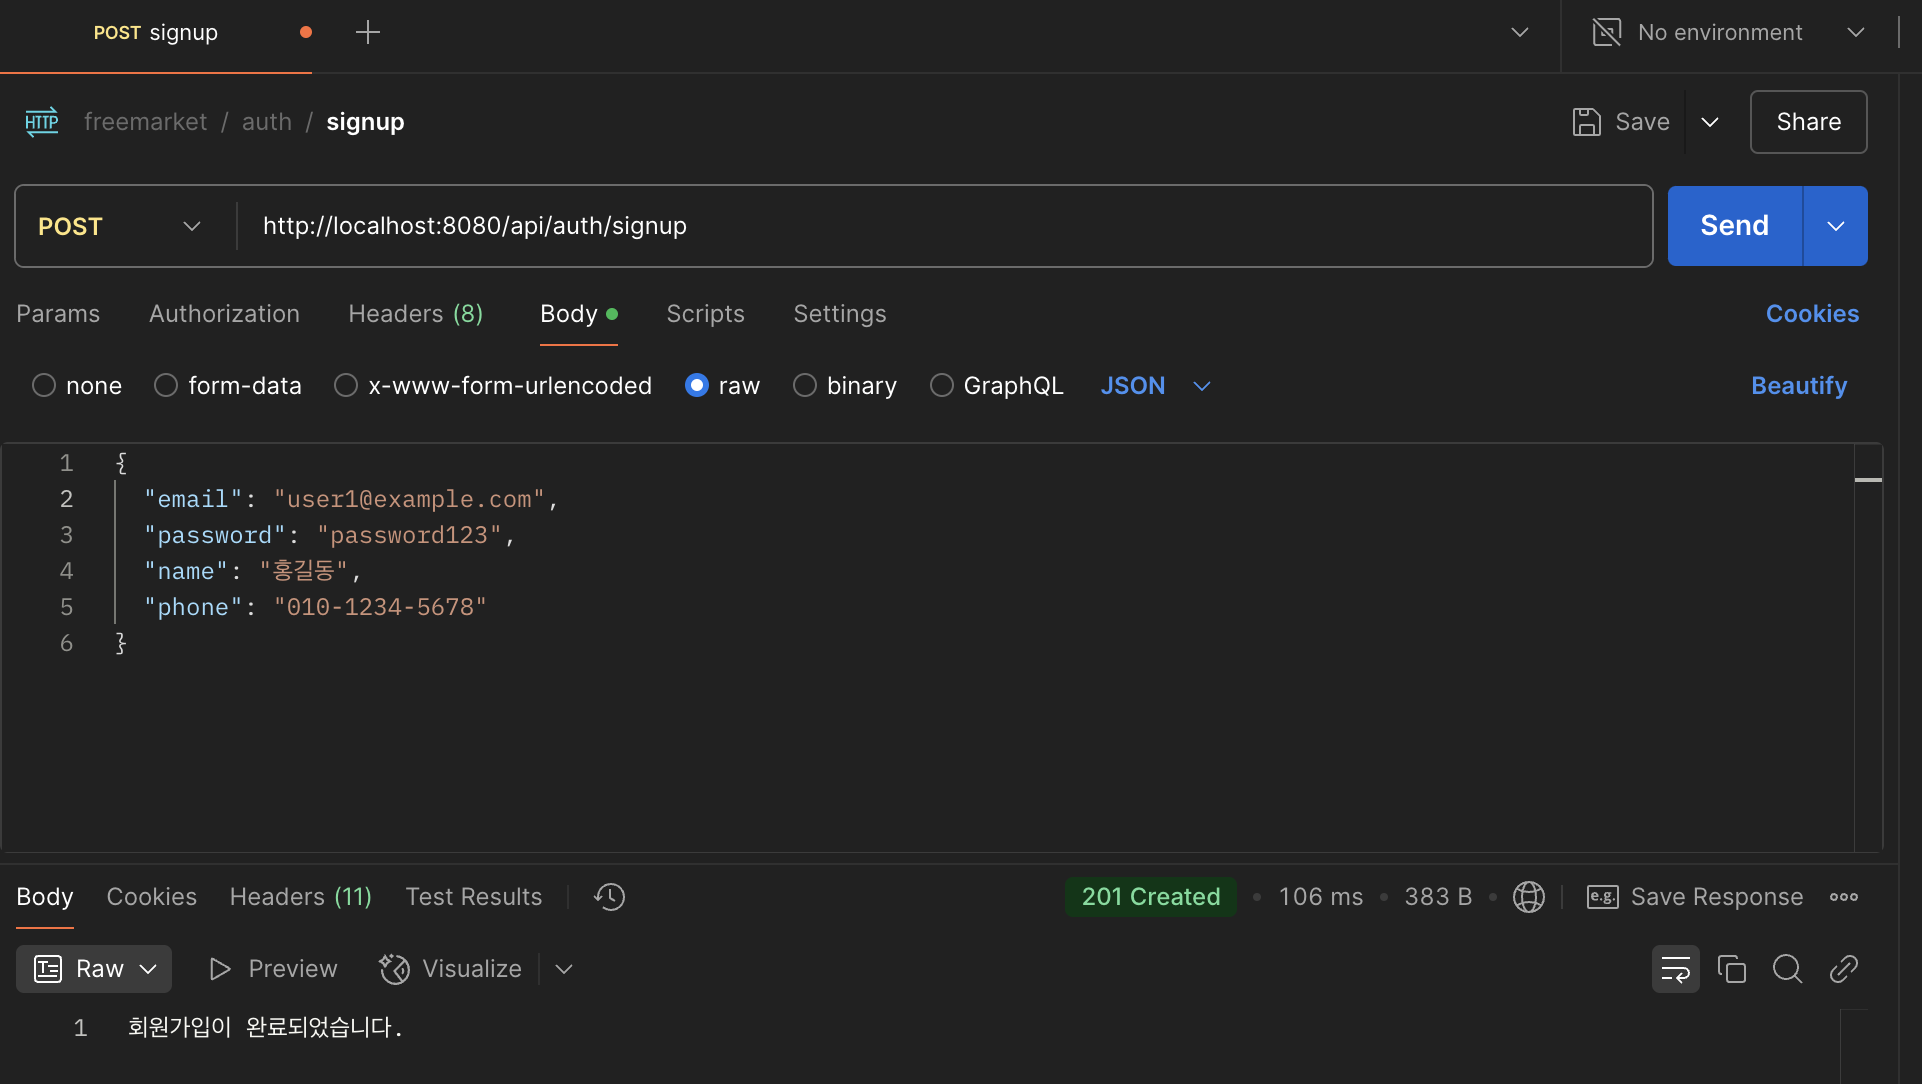The height and width of the screenshot is (1084, 1922).
Task: Choose the x-www-form-urlencoded radio option
Action: 346,386
